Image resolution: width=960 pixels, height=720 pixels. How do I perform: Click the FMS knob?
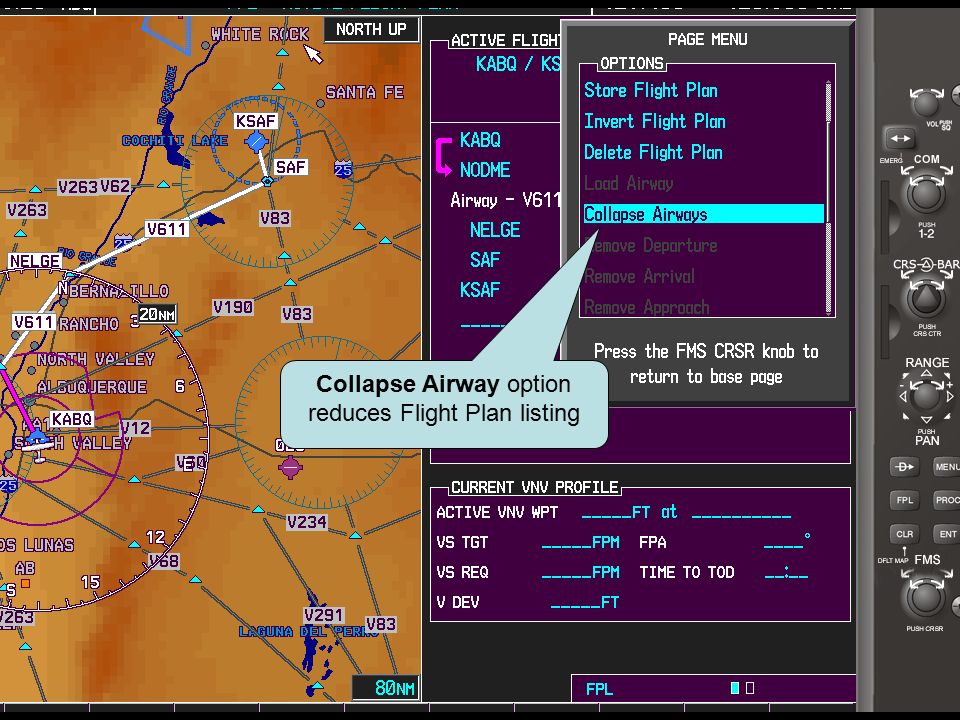[x=924, y=598]
